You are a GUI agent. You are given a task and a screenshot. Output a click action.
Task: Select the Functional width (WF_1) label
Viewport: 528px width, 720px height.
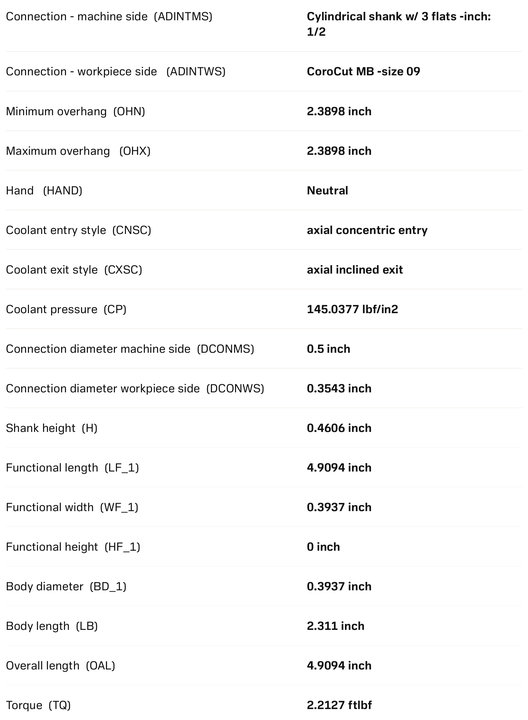pyautogui.click(x=72, y=507)
